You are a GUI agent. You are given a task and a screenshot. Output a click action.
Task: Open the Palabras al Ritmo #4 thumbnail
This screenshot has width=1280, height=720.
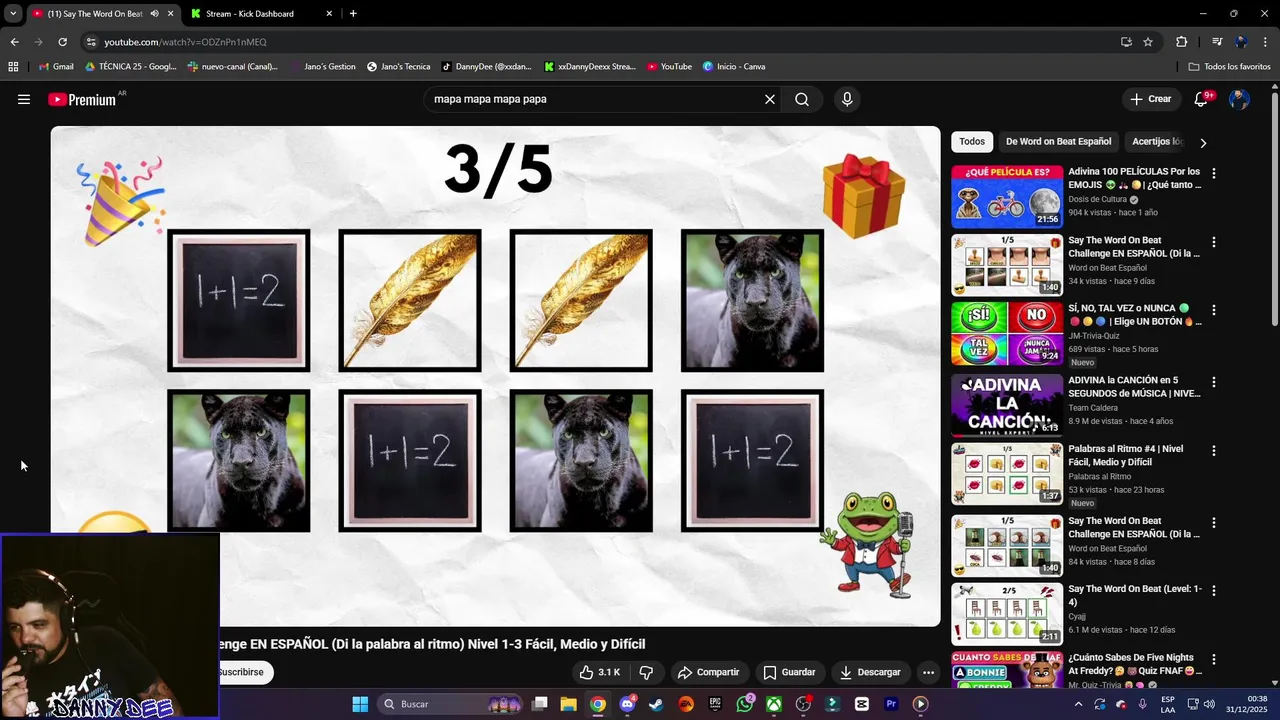coord(1007,474)
